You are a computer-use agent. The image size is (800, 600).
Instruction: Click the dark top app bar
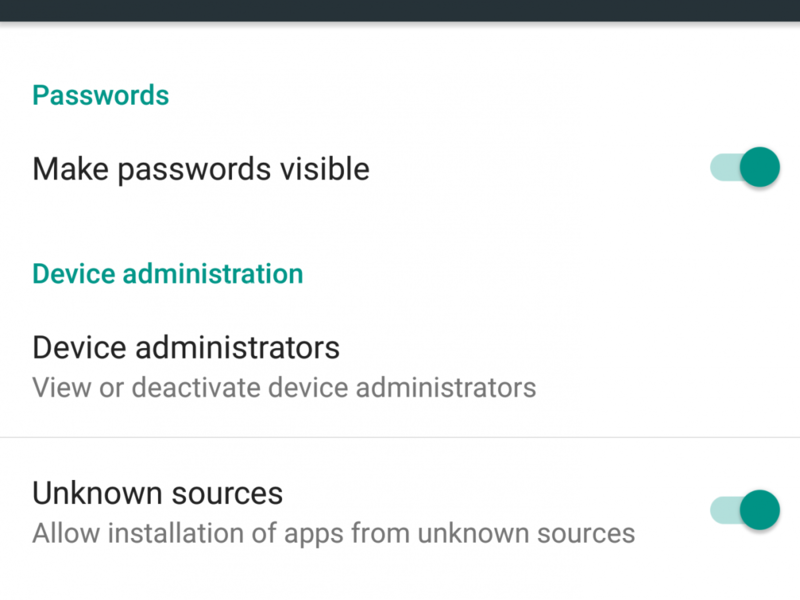point(400,10)
